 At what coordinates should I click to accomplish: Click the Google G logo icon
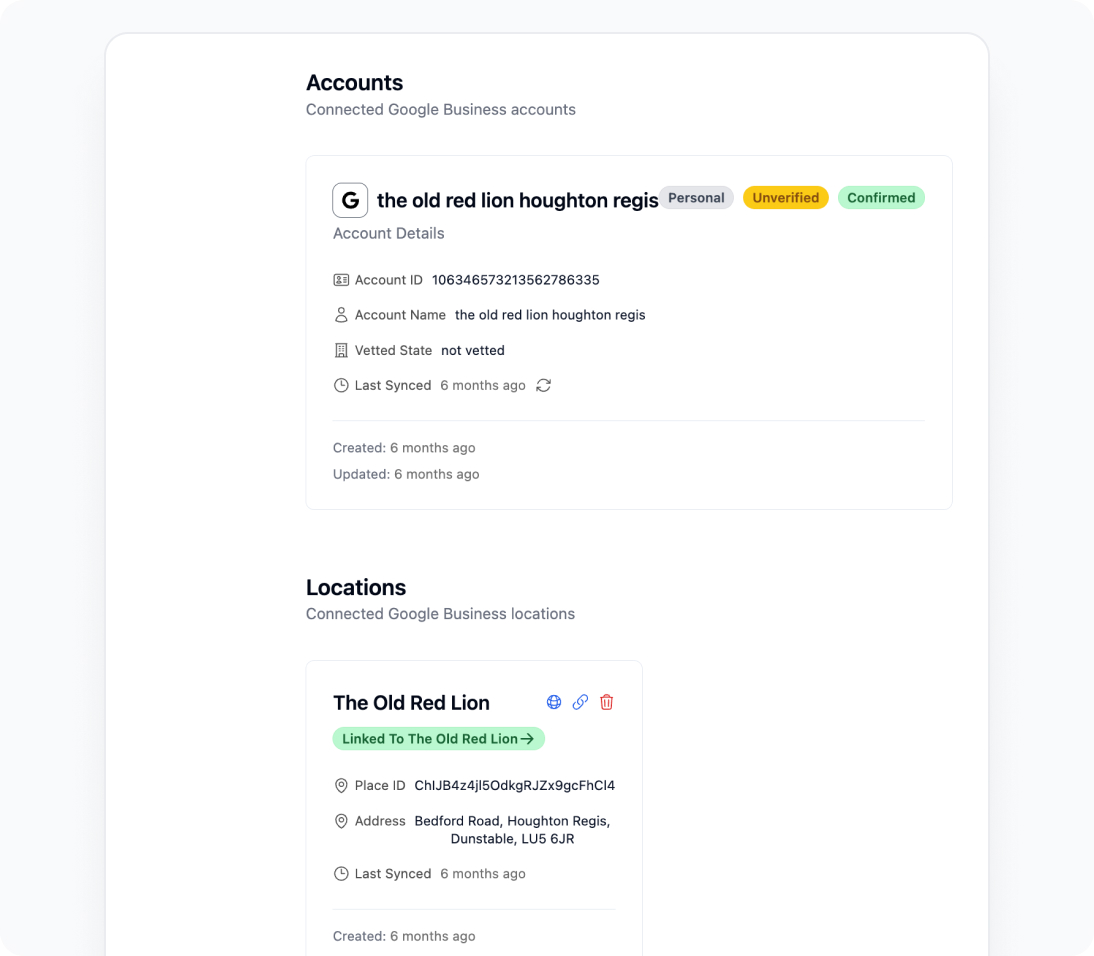350,200
